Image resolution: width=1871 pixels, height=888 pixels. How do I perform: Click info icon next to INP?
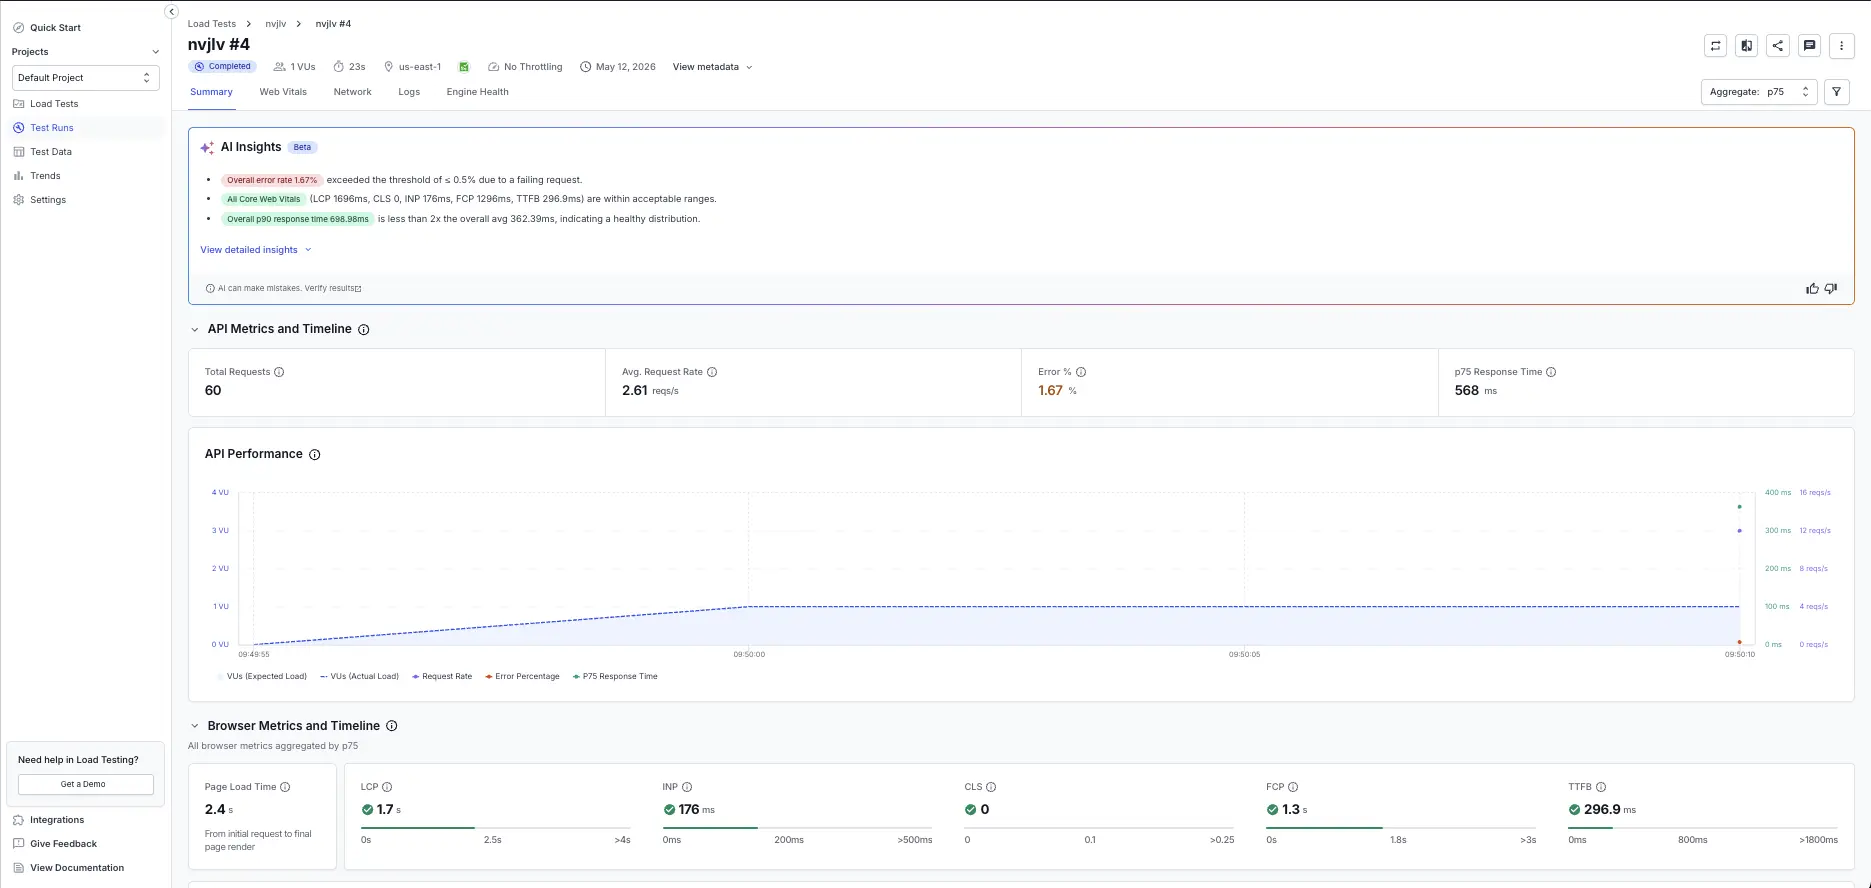(x=687, y=787)
